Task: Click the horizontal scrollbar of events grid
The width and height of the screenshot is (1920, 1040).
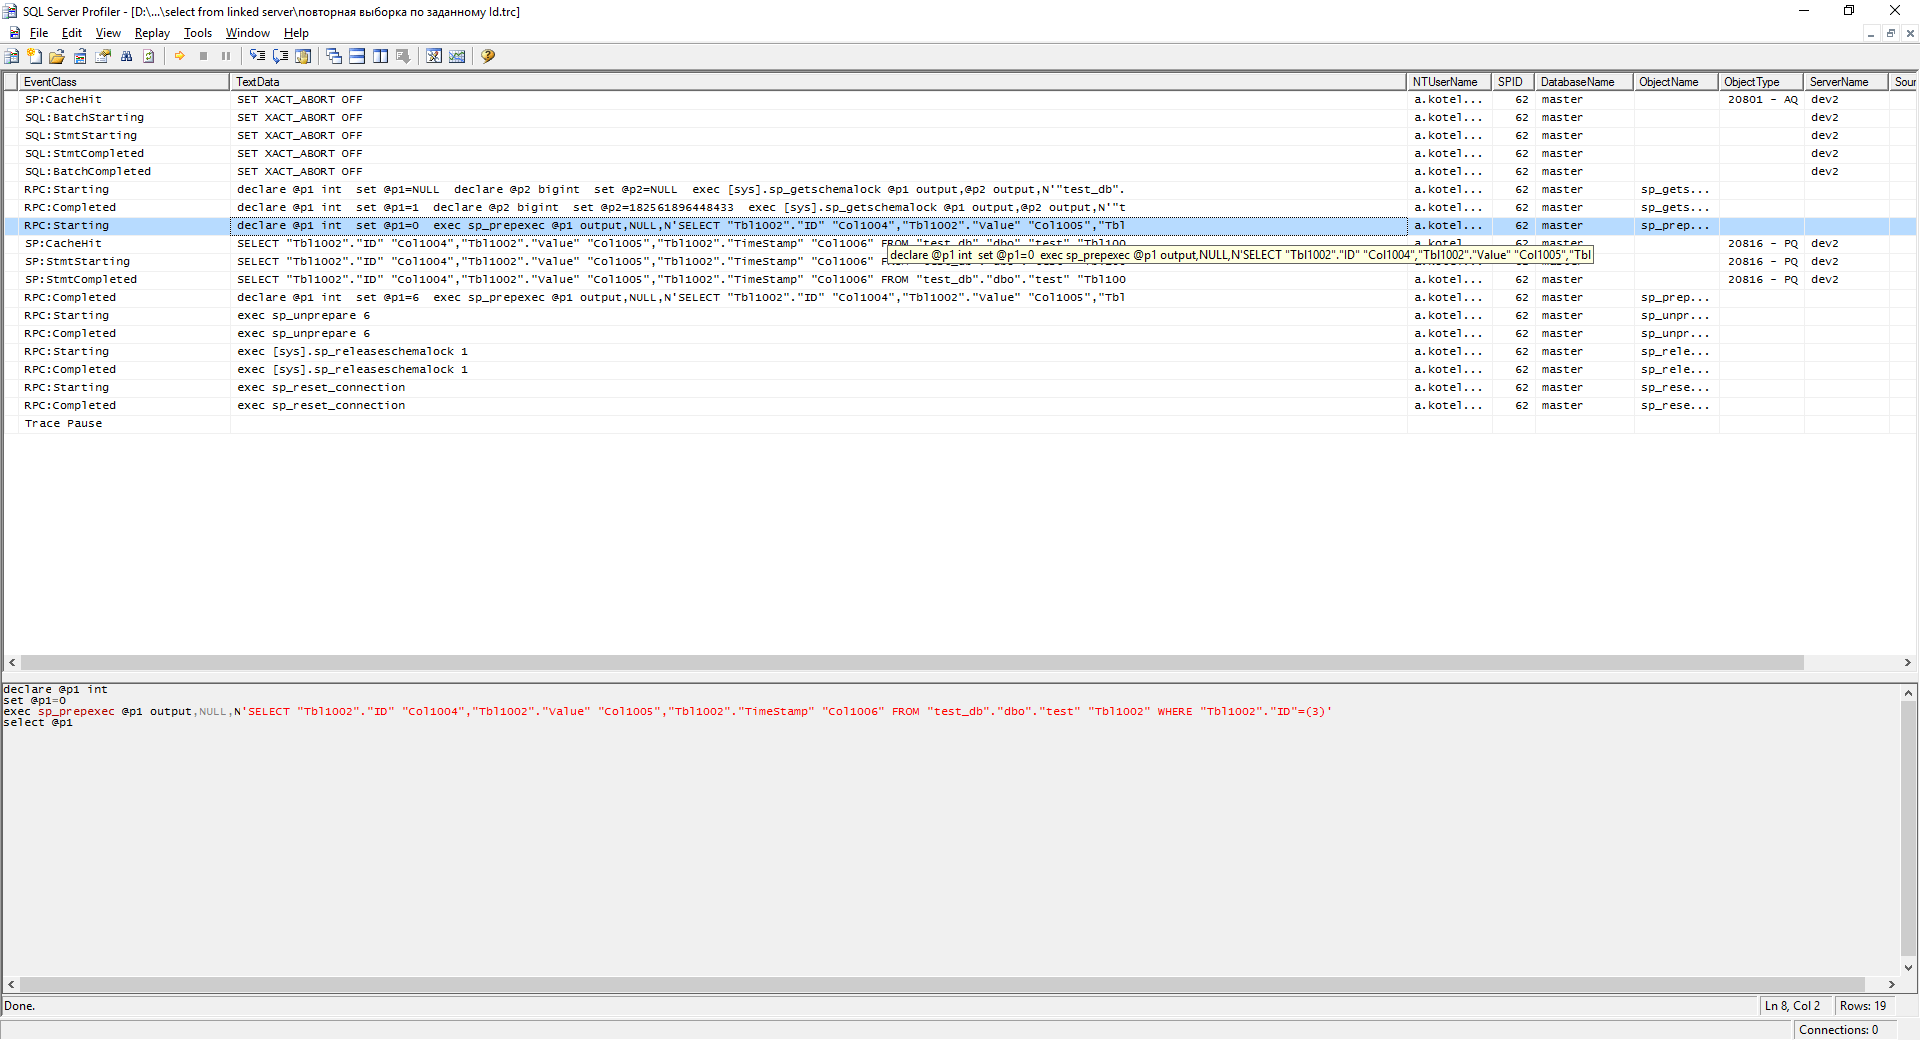Action: 912,663
